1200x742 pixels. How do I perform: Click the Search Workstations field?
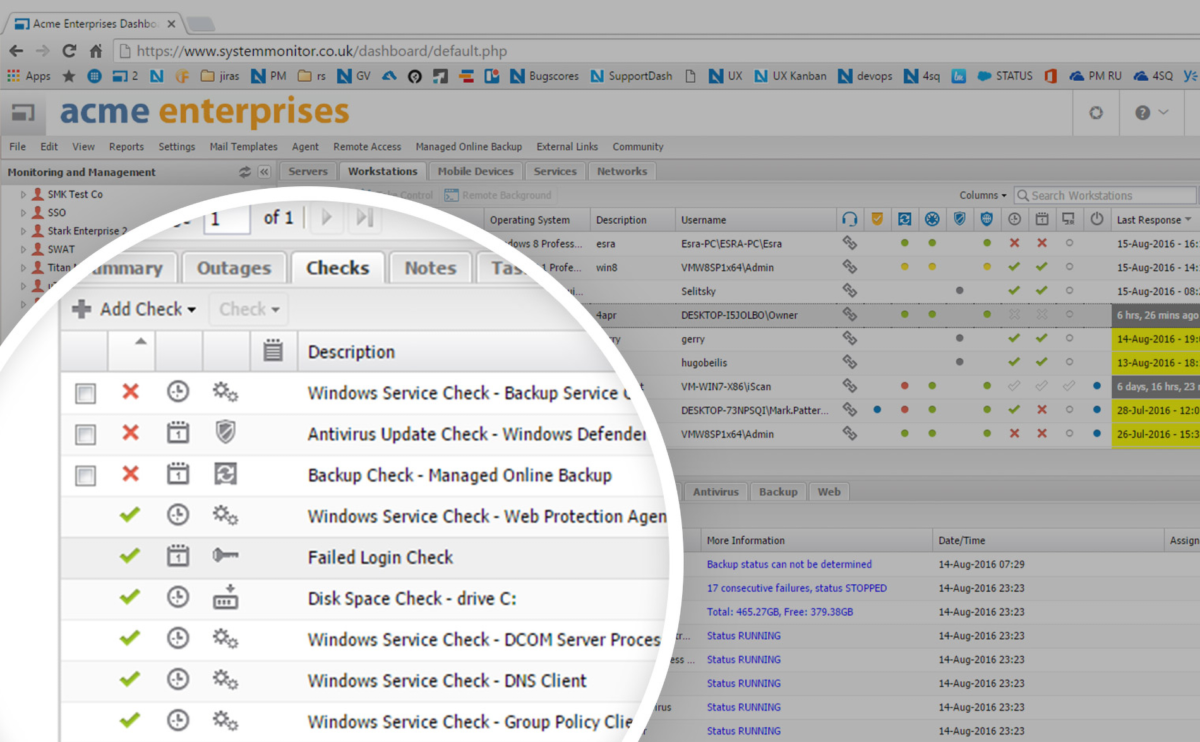(x=1105, y=195)
